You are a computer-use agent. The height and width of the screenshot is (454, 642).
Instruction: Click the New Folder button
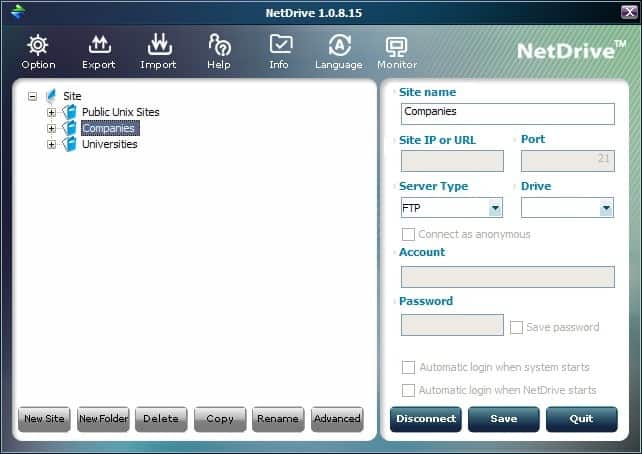103,419
